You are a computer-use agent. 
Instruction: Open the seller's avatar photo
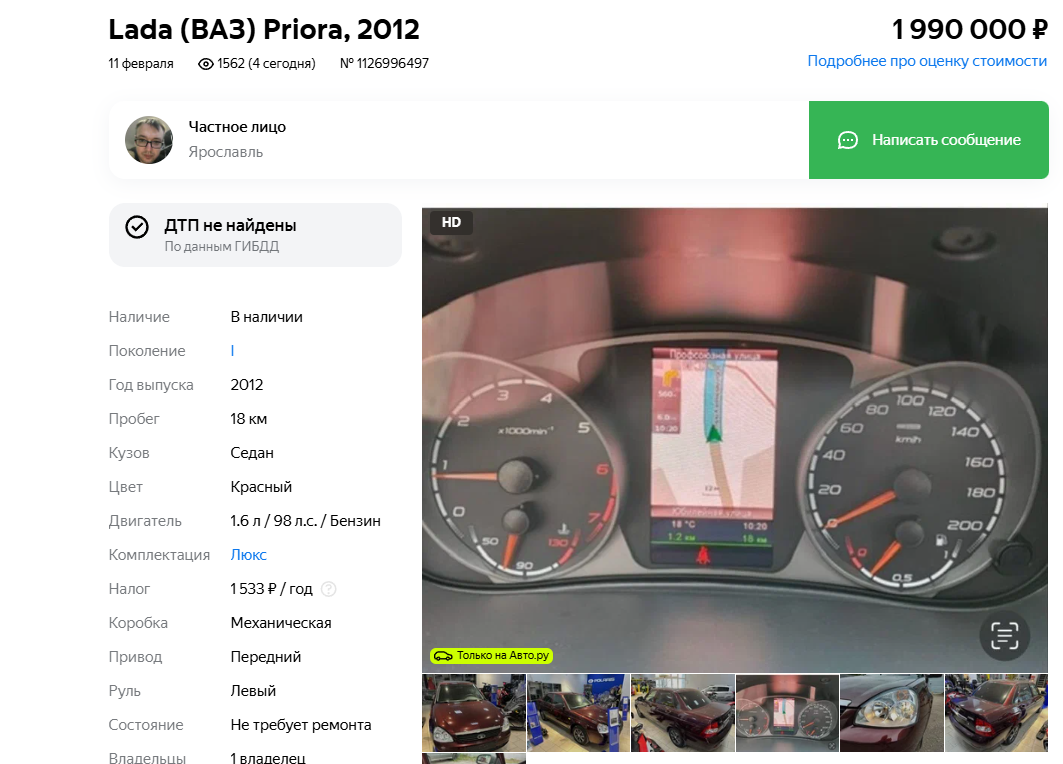(149, 140)
